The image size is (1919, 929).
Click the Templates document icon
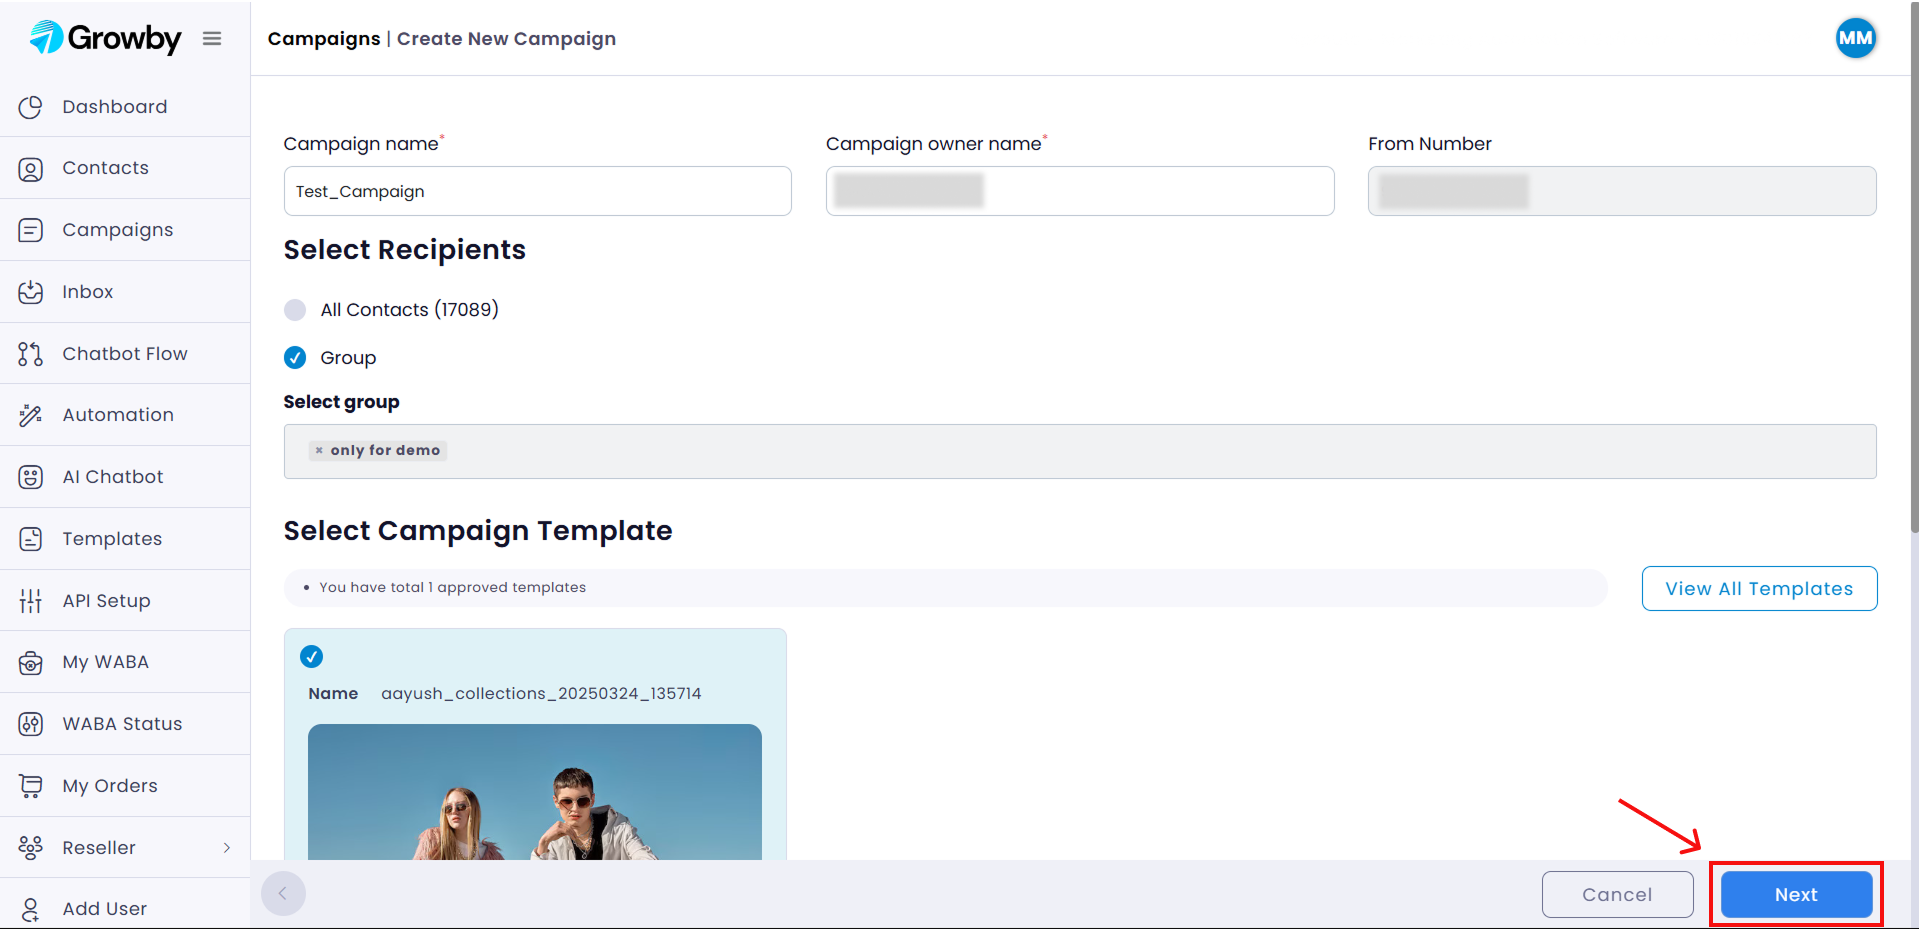31,539
